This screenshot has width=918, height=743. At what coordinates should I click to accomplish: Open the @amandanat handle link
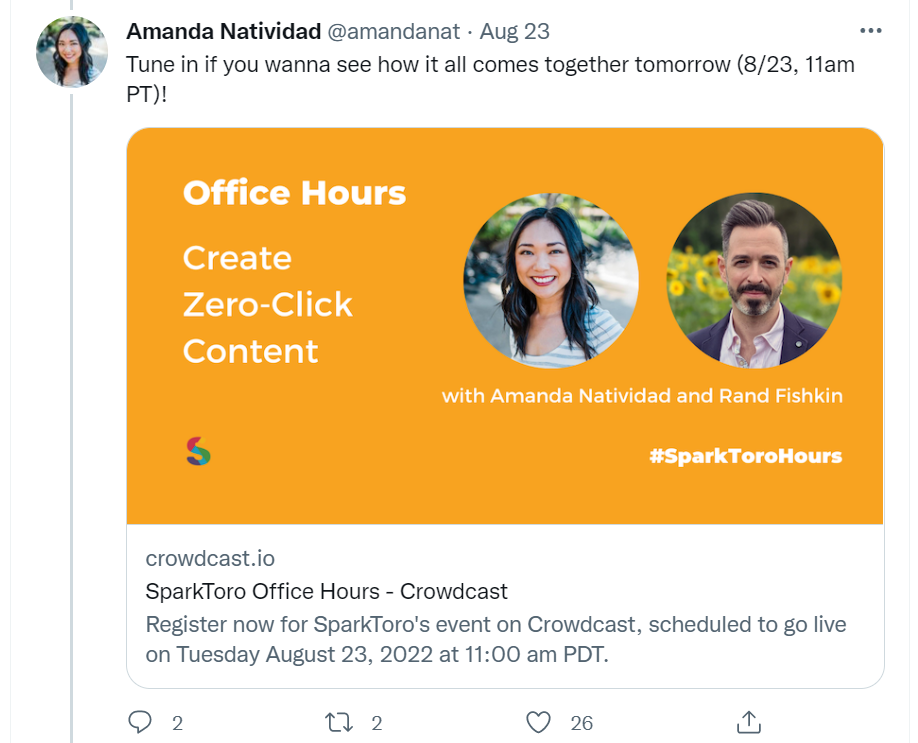click(393, 32)
